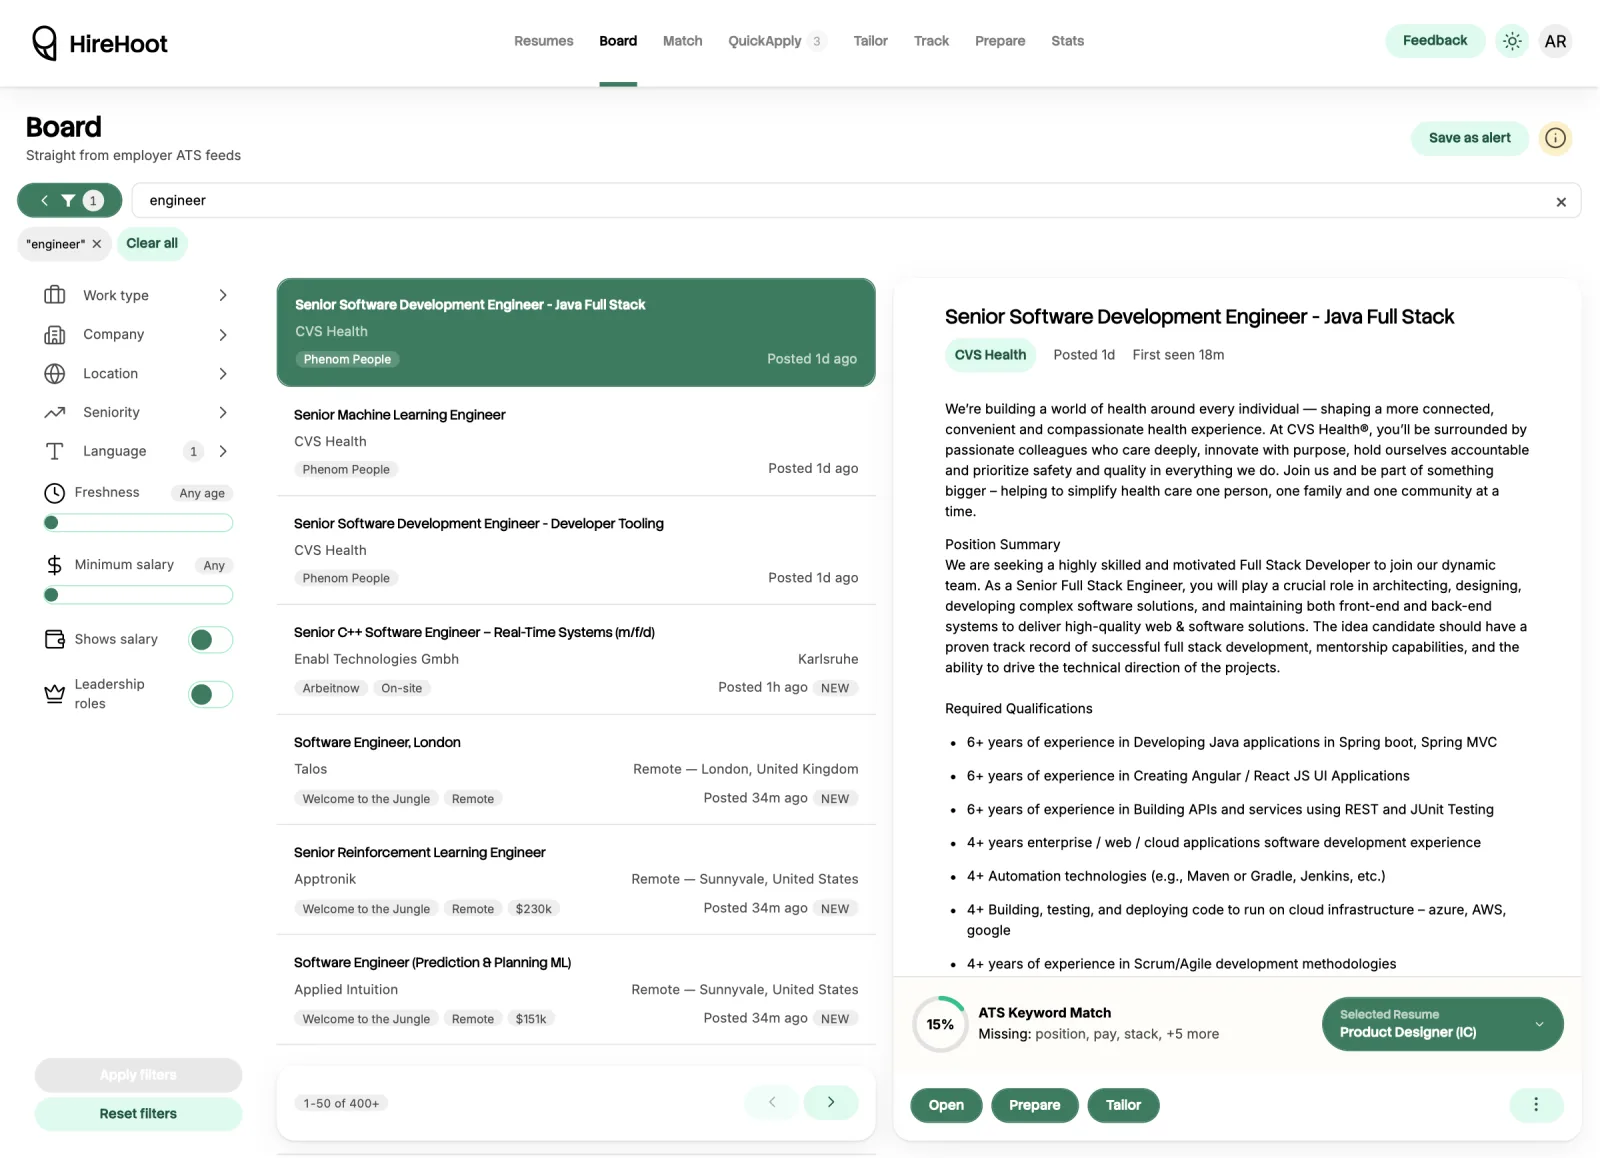Image resolution: width=1600 pixels, height=1158 pixels.
Task: Switch to the Match tab
Action: pos(683,41)
